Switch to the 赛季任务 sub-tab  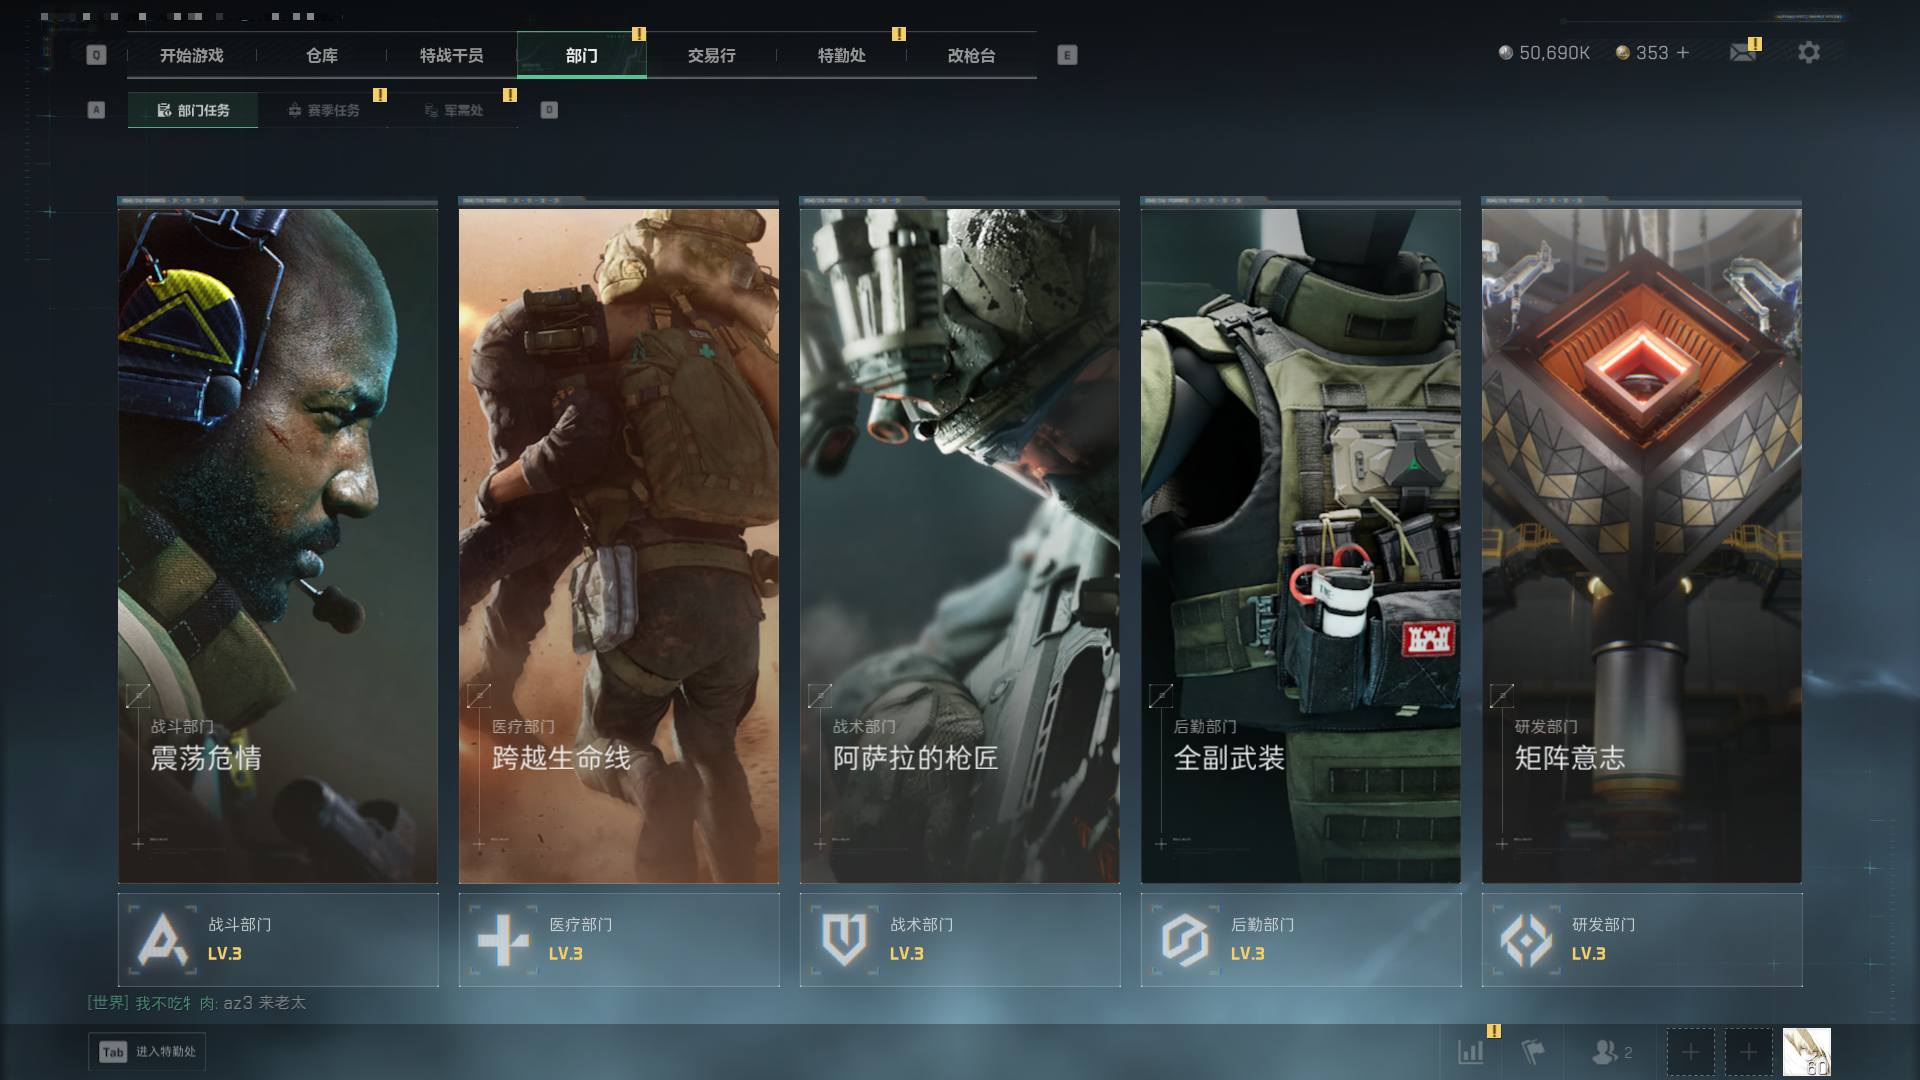(323, 110)
